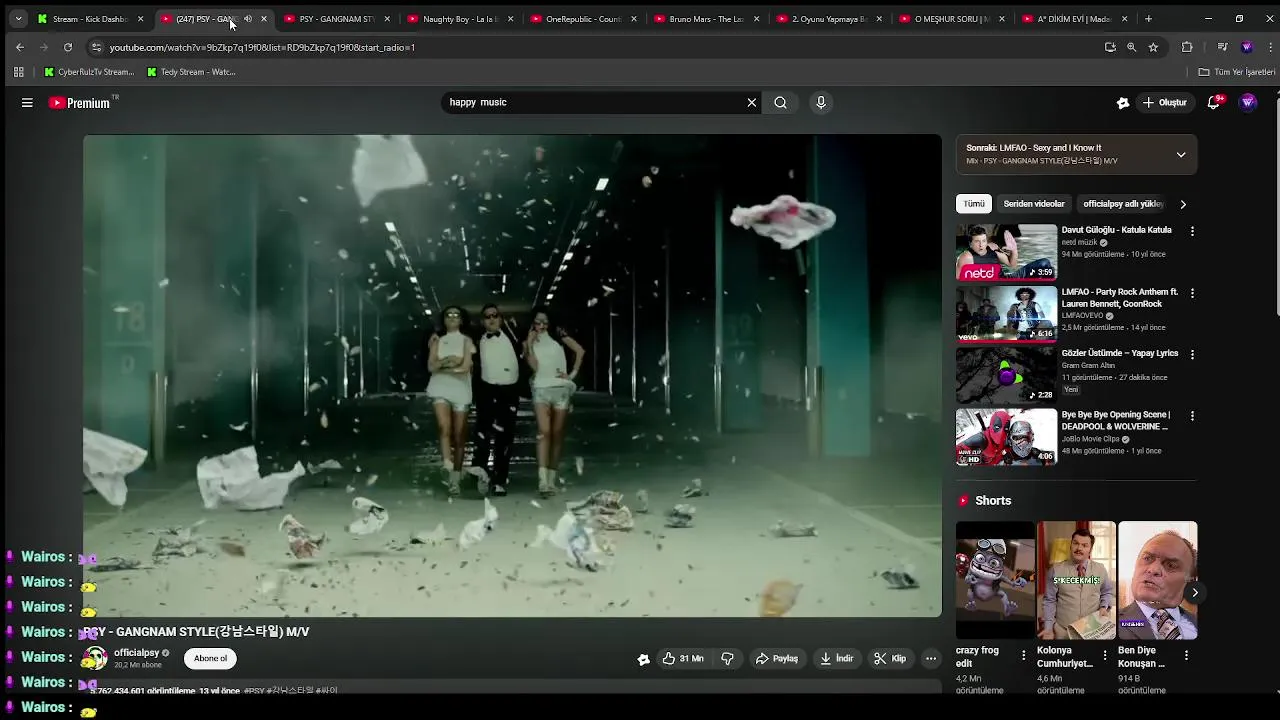The height and width of the screenshot is (720, 1280).
Task: Bookmark this page with star icon
Action: [x=1153, y=47]
